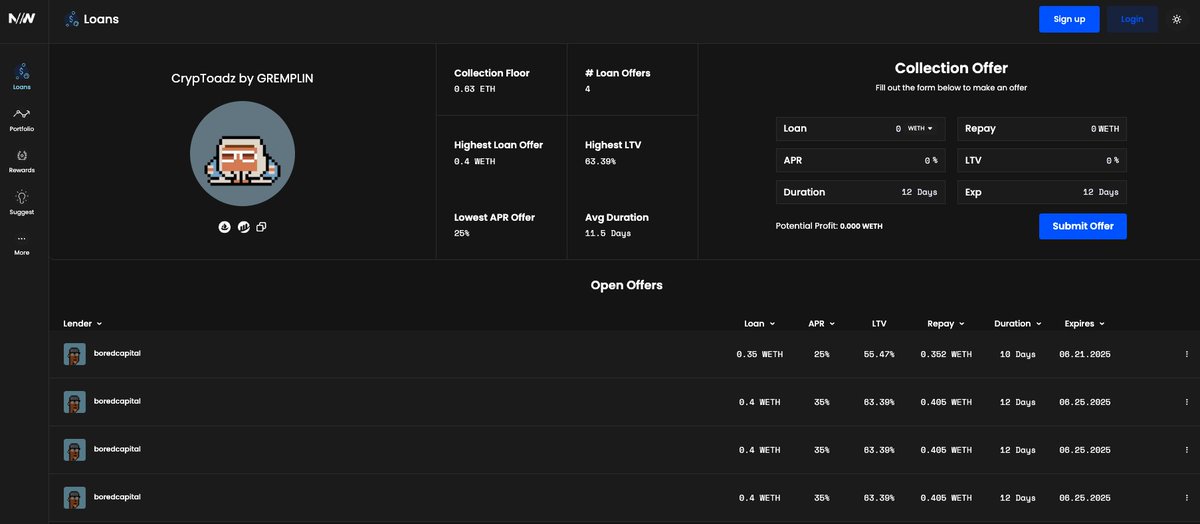Image resolution: width=1200 pixels, height=524 pixels.
Task: Open the Portfolio section in sidebar
Action: 22,119
